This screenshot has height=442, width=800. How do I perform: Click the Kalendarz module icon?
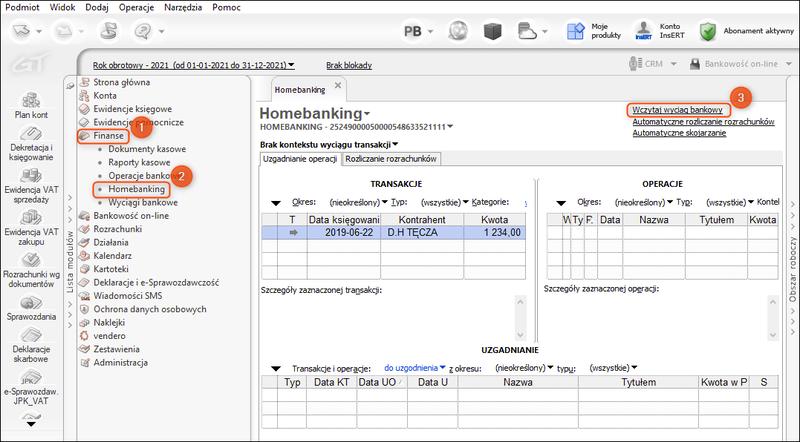(84, 256)
